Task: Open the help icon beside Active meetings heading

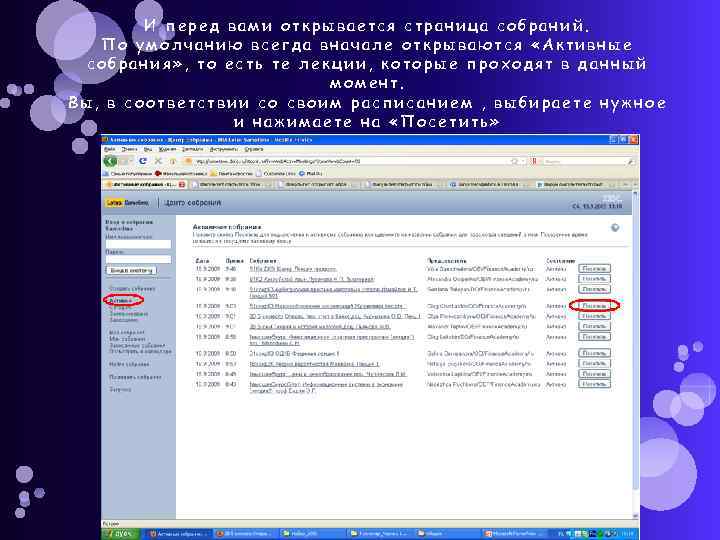Action: tap(615, 228)
